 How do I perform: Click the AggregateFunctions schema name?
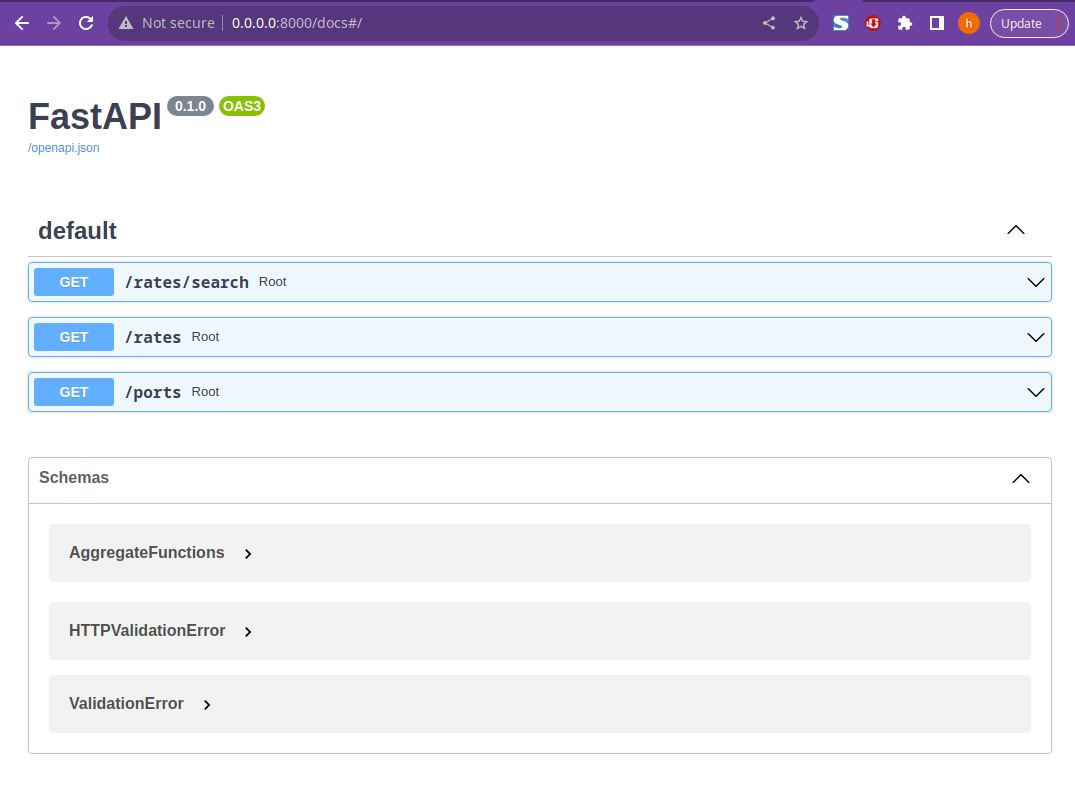pos(147,553)
